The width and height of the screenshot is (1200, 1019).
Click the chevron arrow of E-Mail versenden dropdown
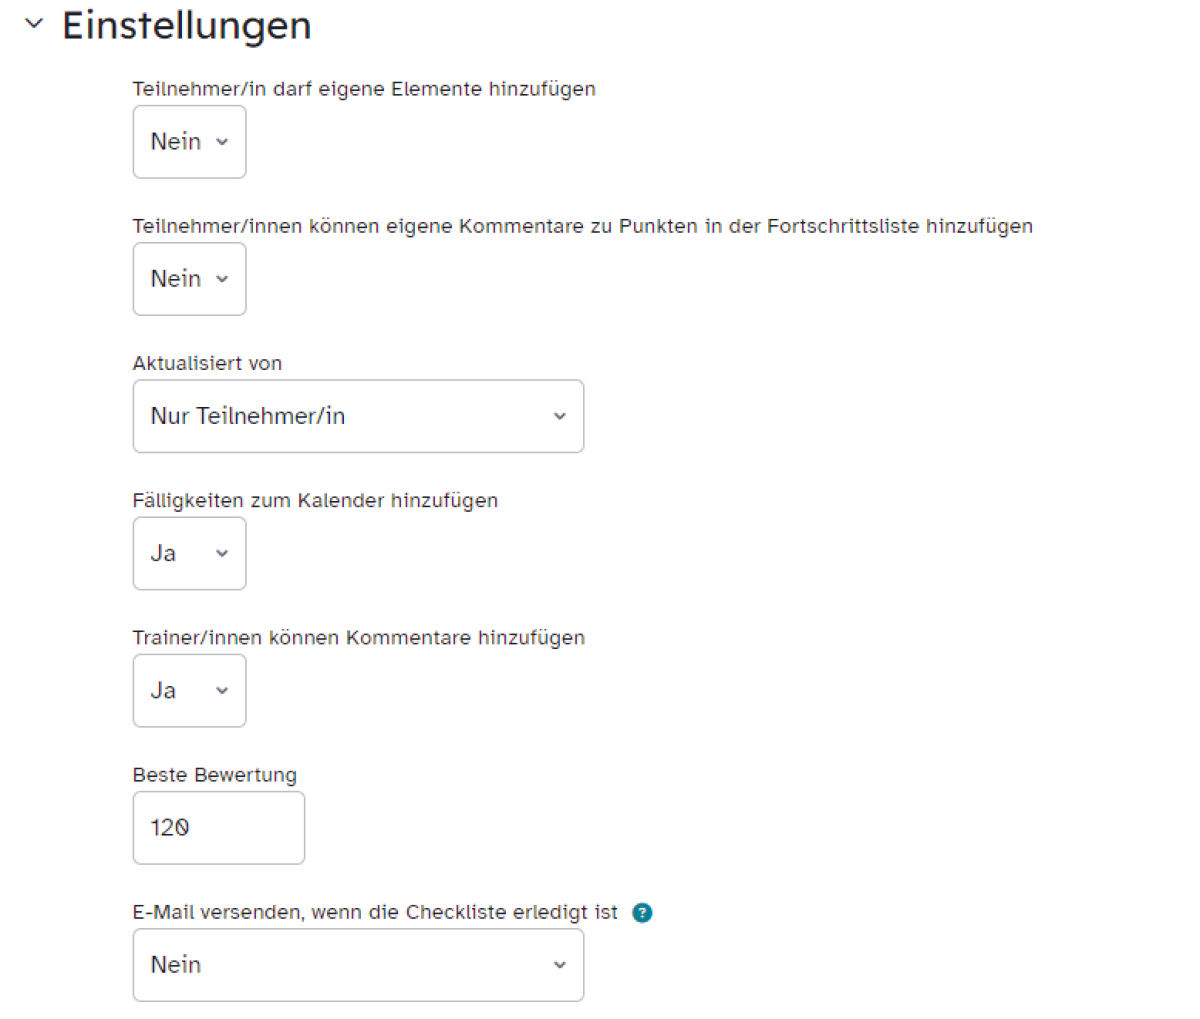(x=560, y=965)
